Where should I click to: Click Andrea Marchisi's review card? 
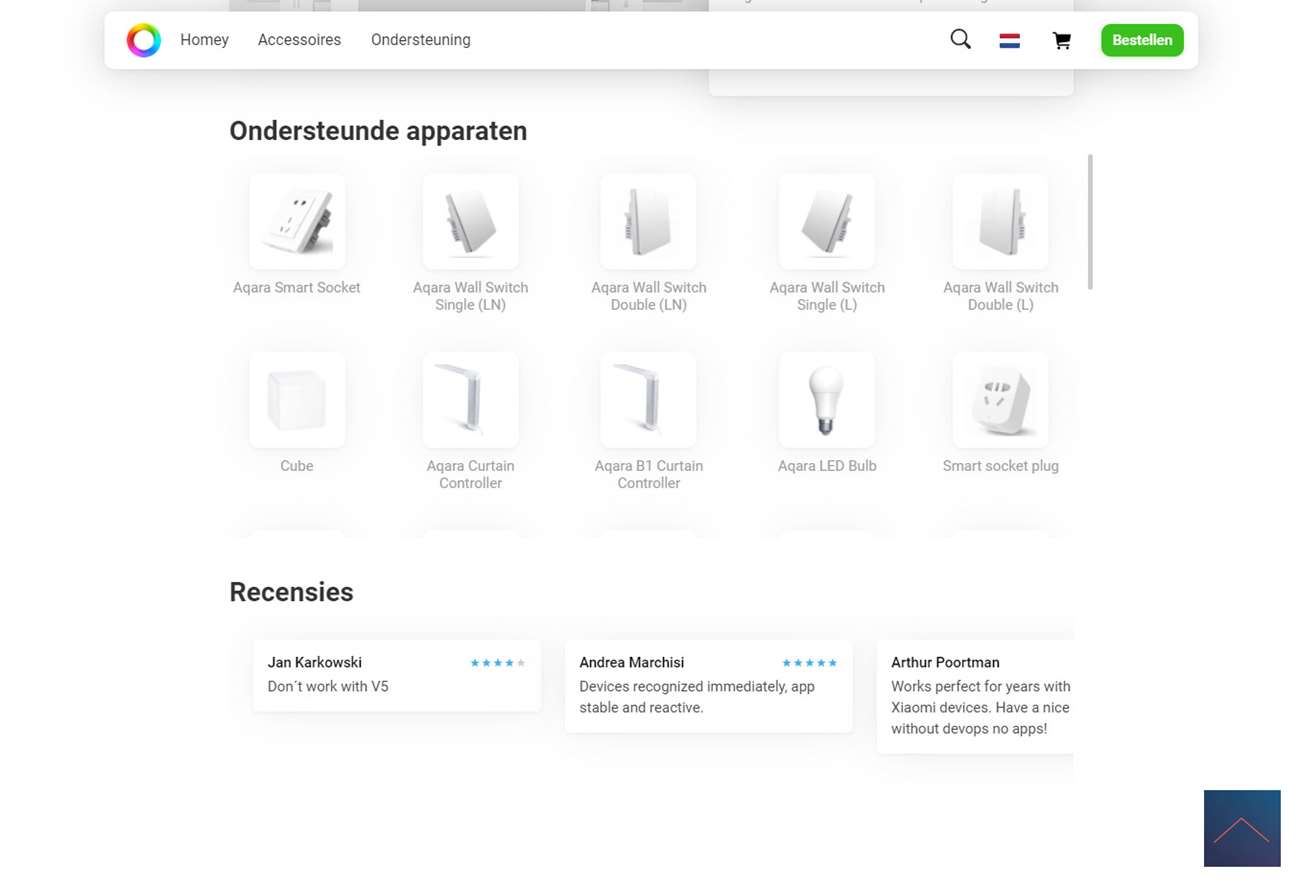tap(708, 686)
